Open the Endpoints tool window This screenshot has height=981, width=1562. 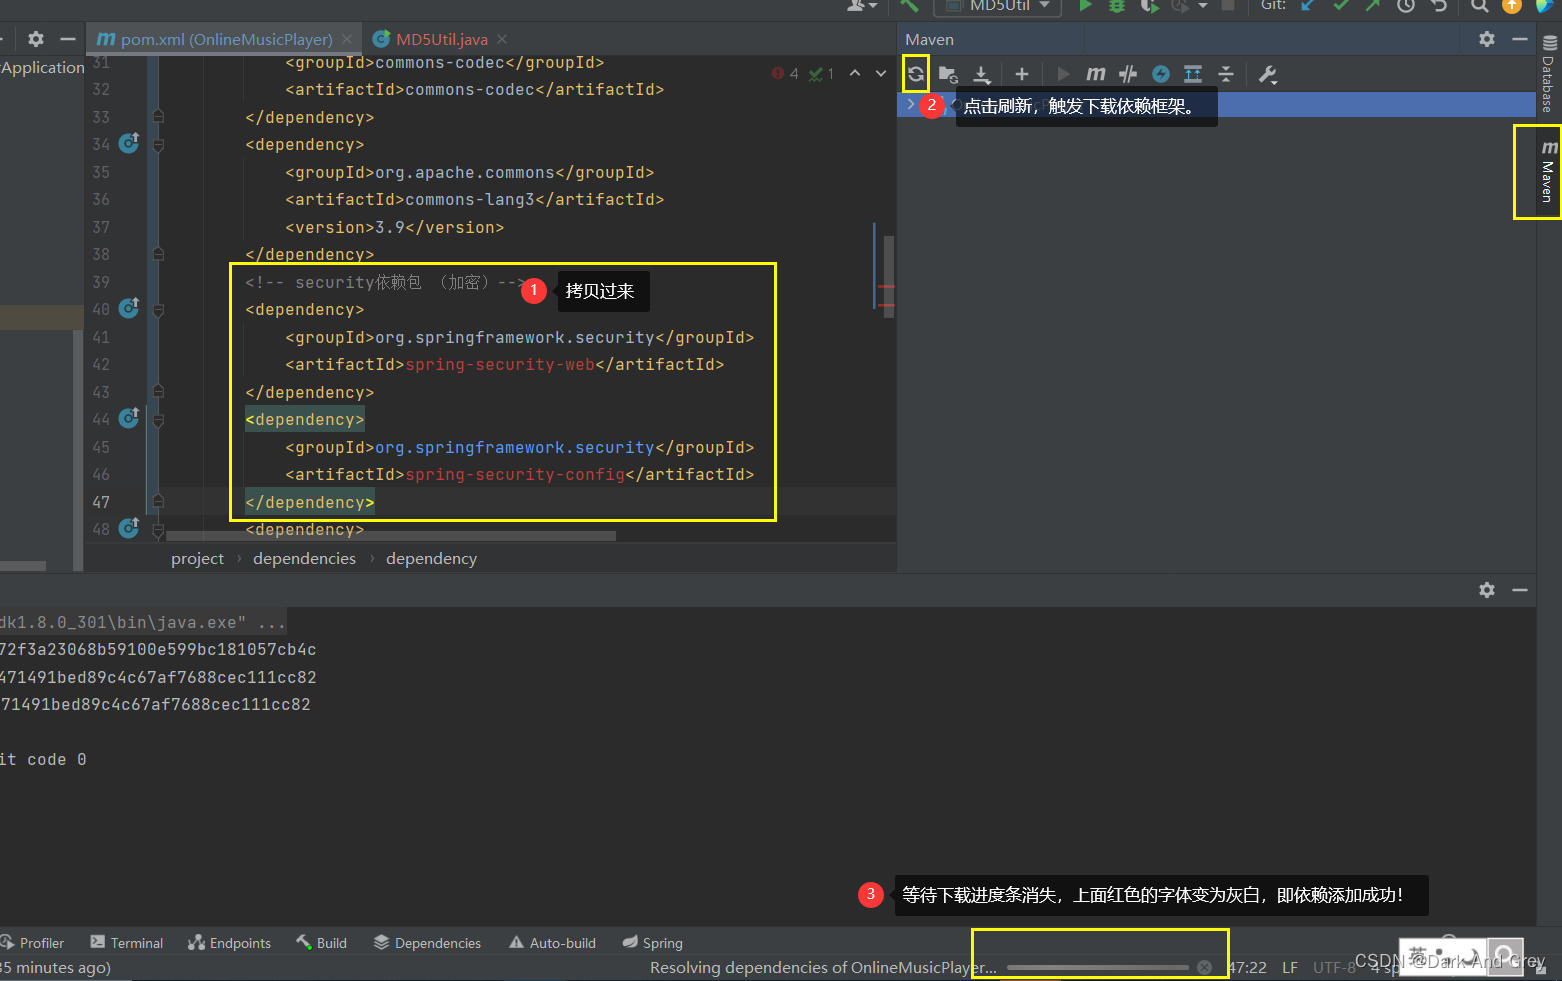229,943
